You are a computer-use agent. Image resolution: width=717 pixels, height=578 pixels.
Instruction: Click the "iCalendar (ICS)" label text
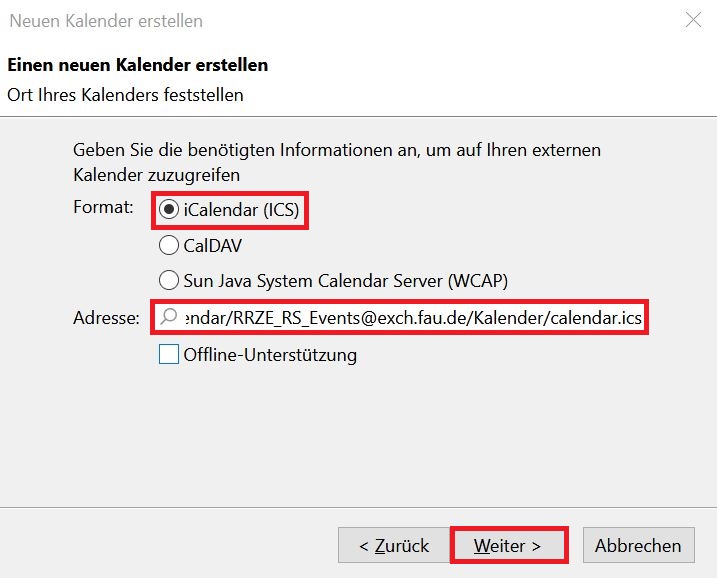[240, 211]
